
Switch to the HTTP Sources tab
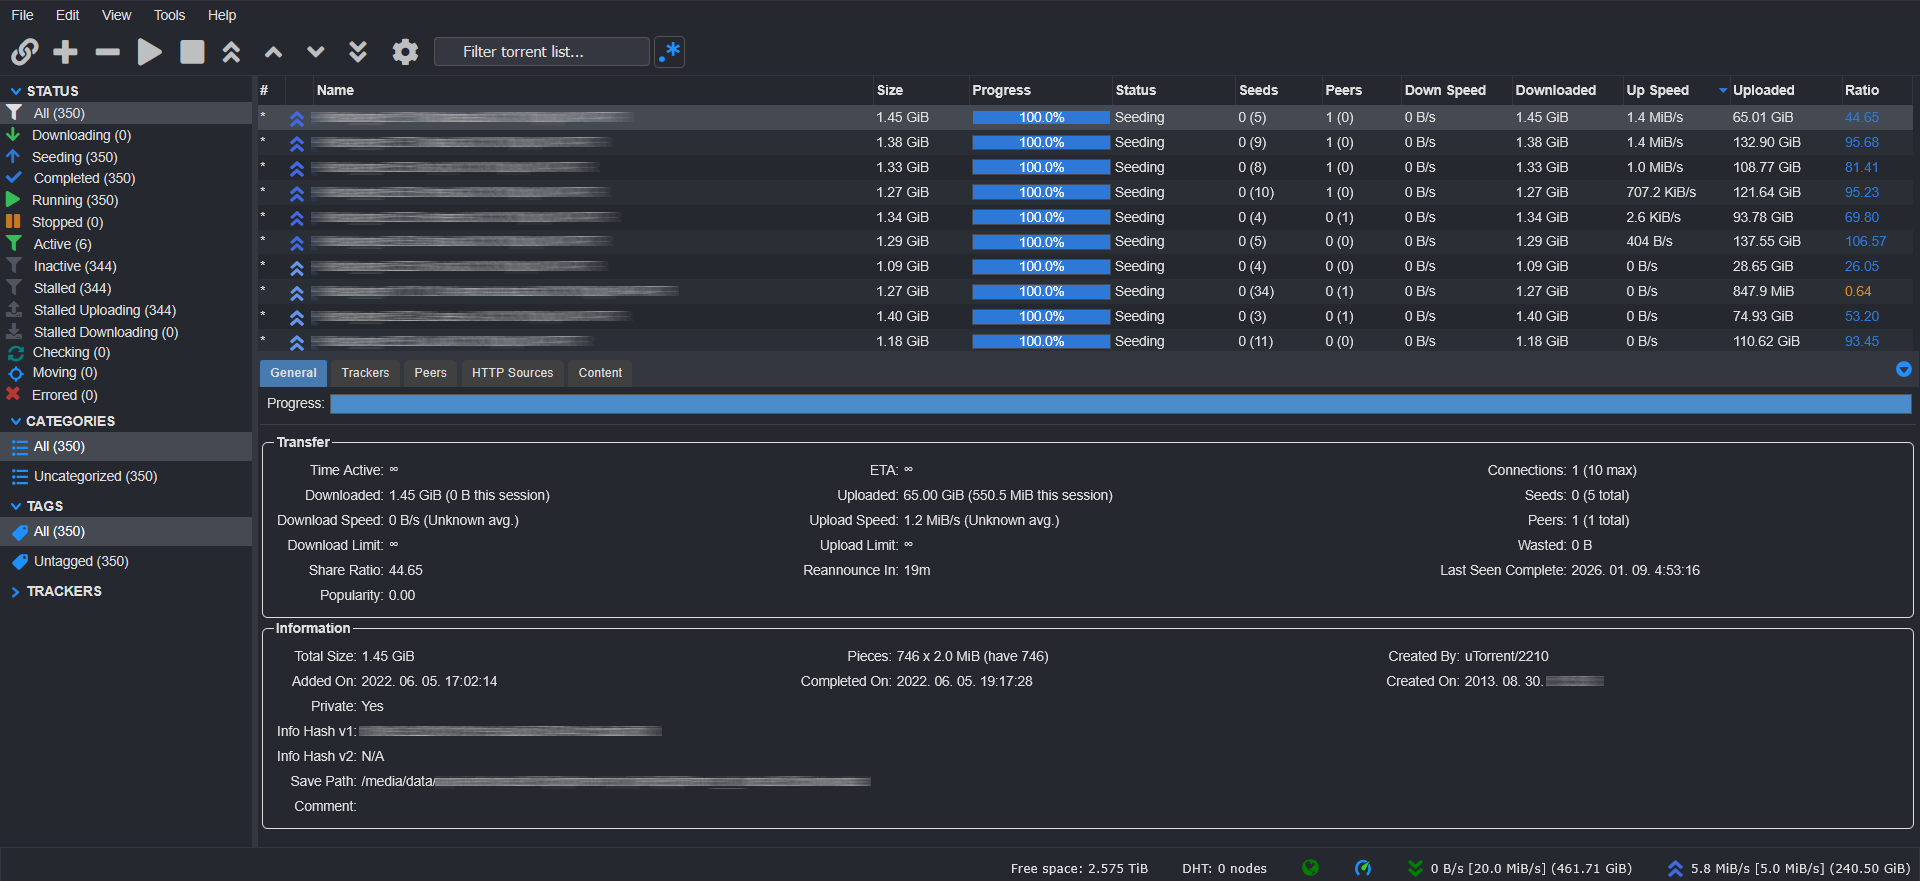pyautogui.click(x=512, y=373)
